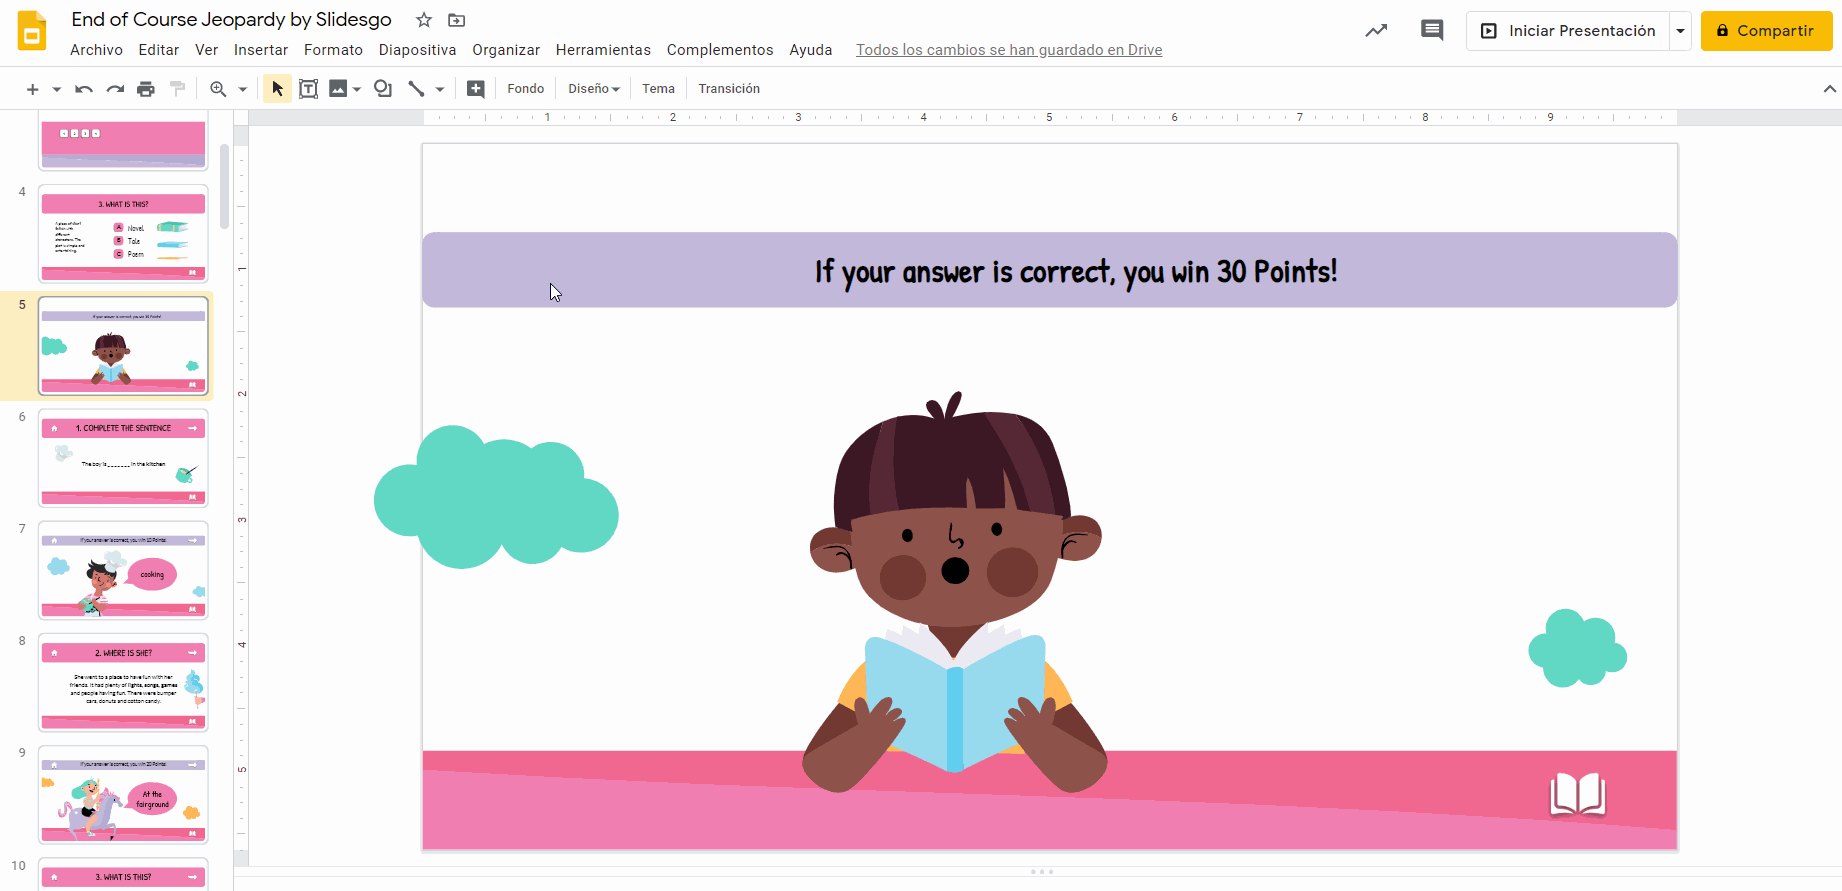Image resolution: width=1842 pixels, height=891 pixels.
Task: Expand the line type dropdown arrow
Action: [x=440, y=89]
